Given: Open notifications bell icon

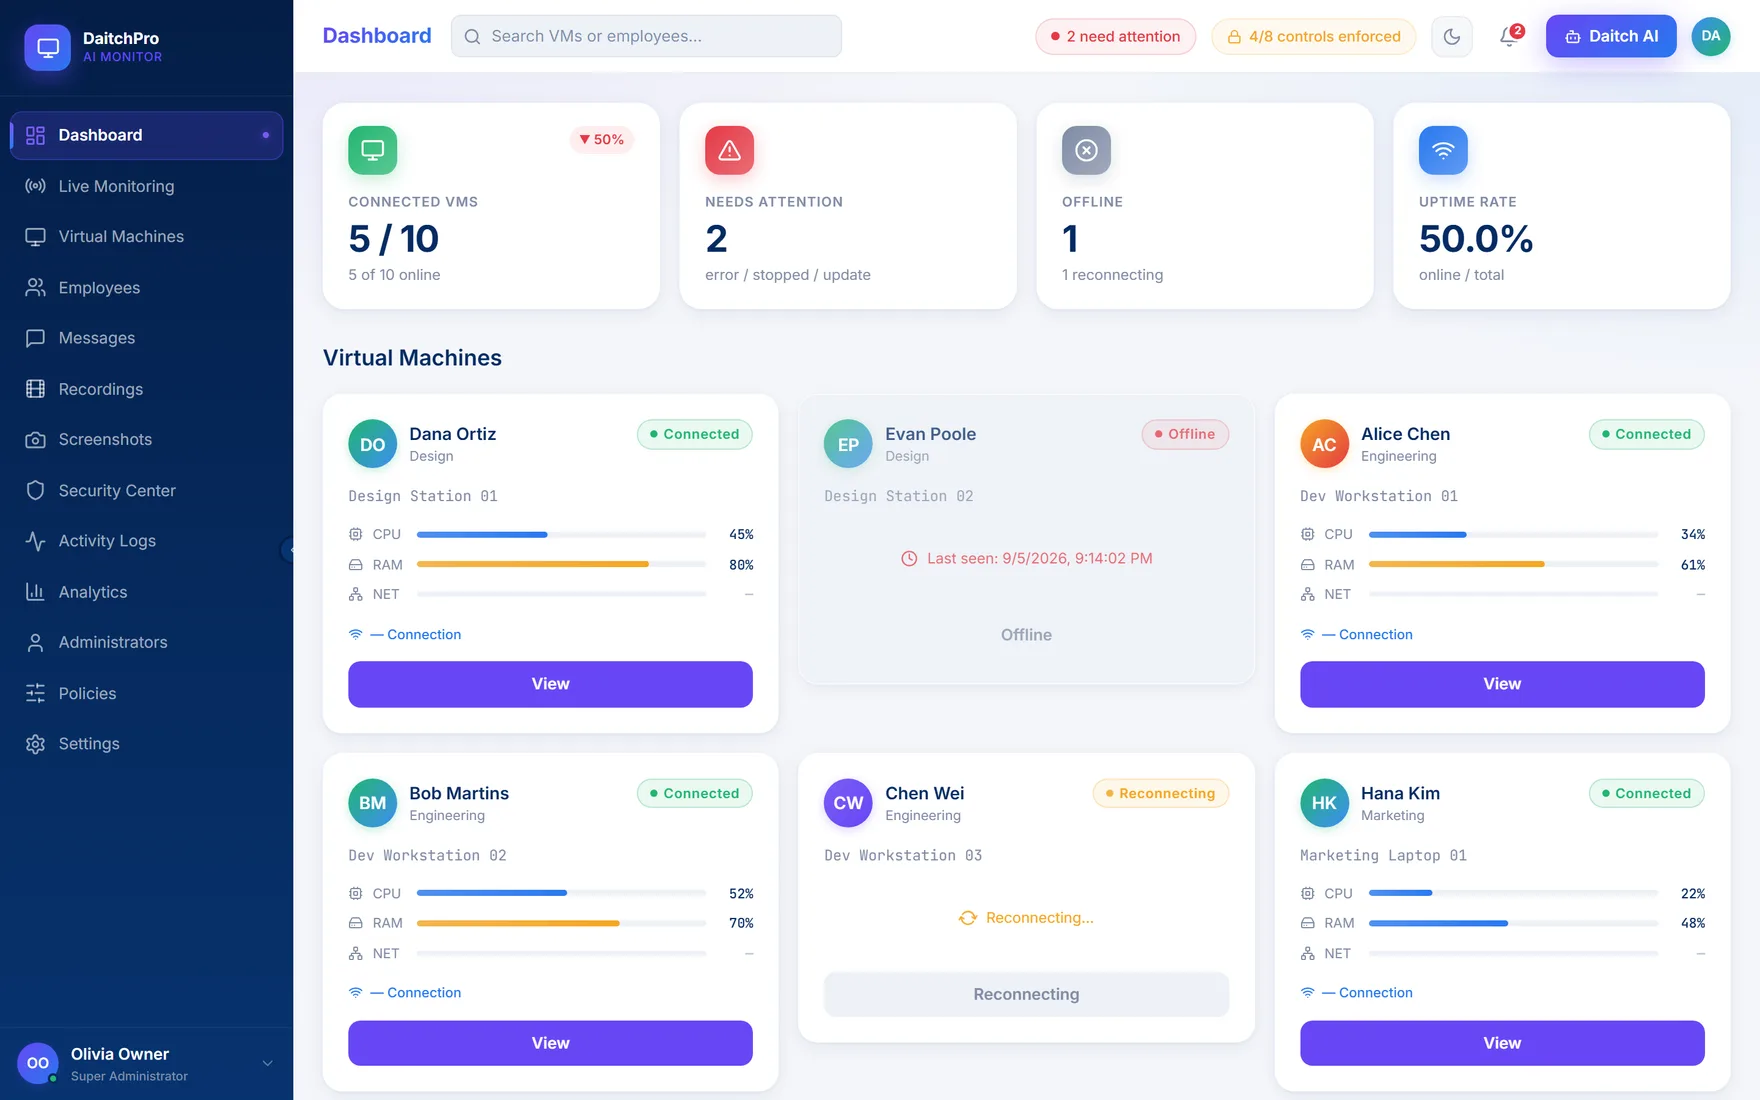Looking at the screenshot, I should [x=1510, y=37].
